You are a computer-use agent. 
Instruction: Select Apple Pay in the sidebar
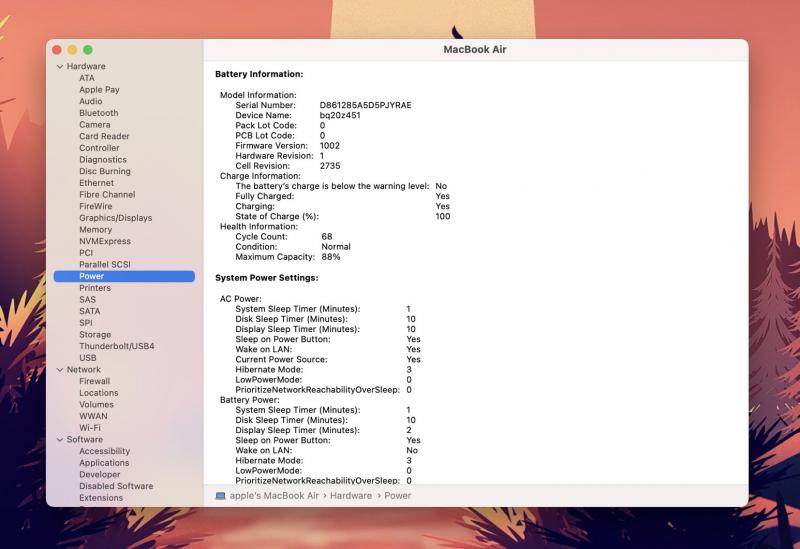[x=99, y=90]
